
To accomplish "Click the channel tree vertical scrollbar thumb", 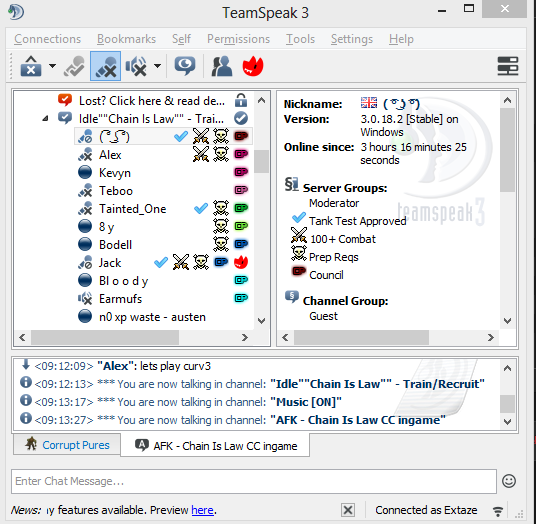I will 262,161.
